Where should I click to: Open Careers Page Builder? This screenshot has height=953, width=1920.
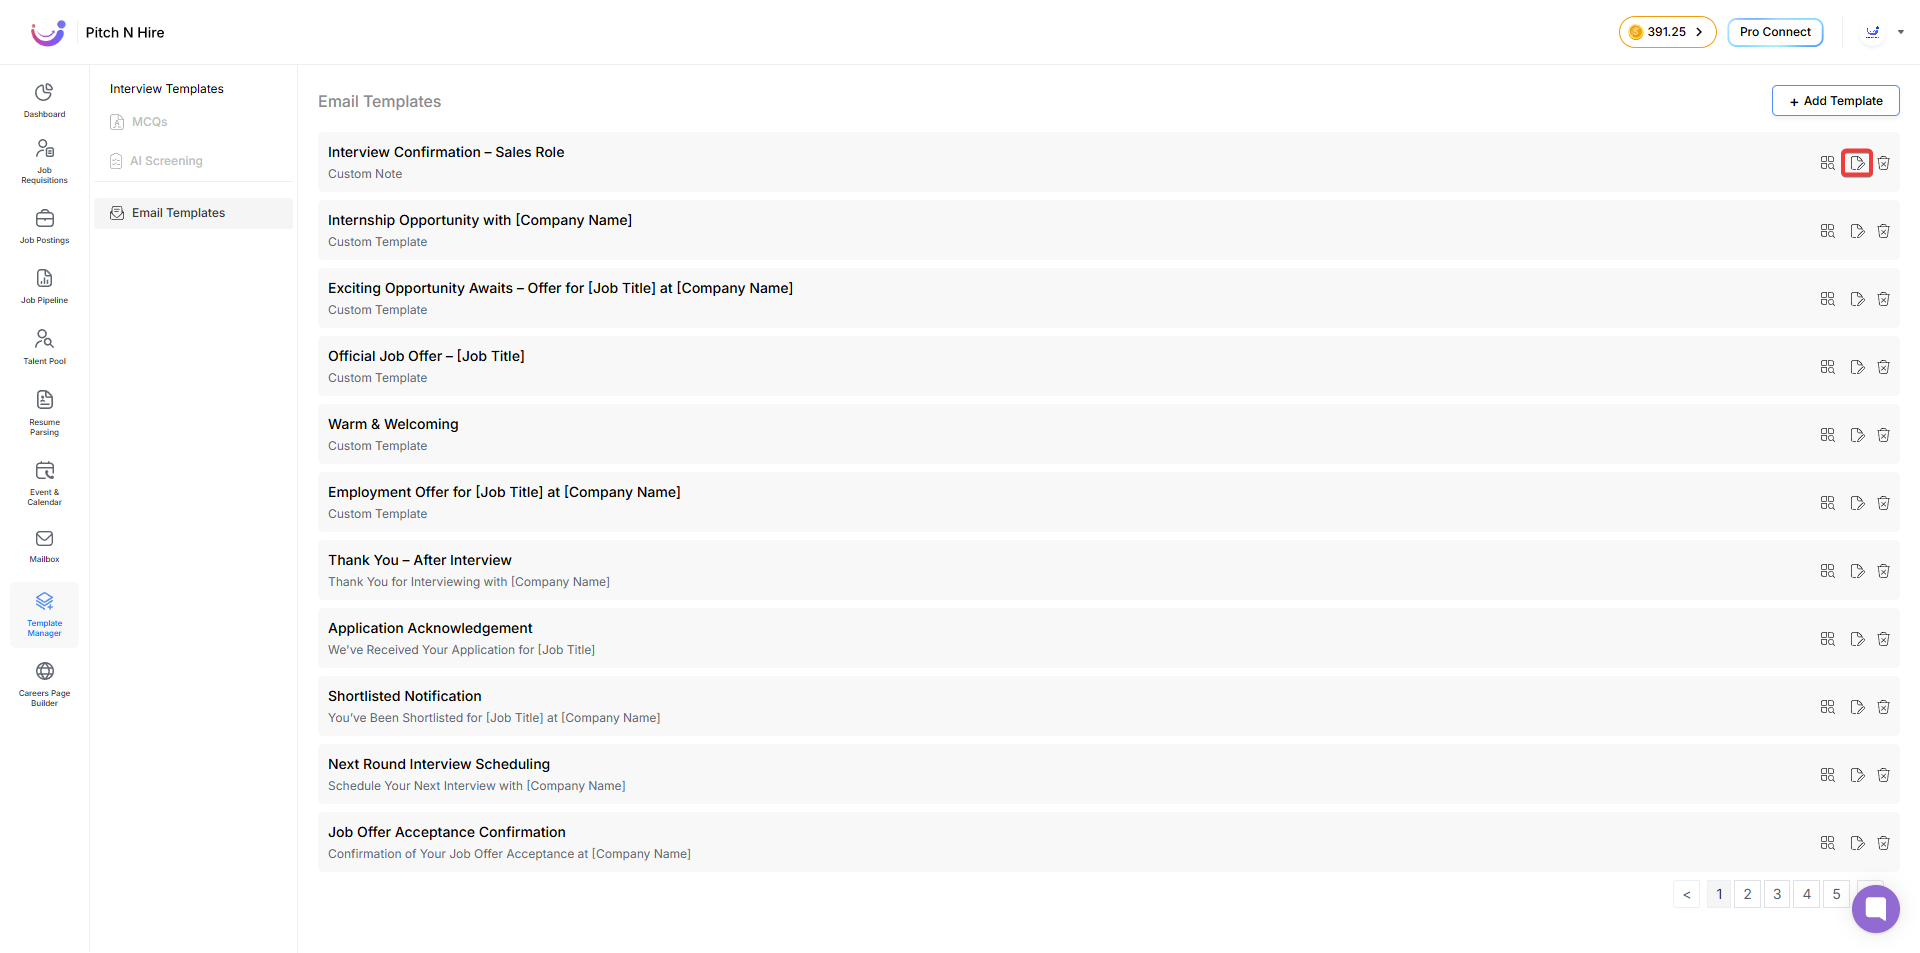coord(44,683)
